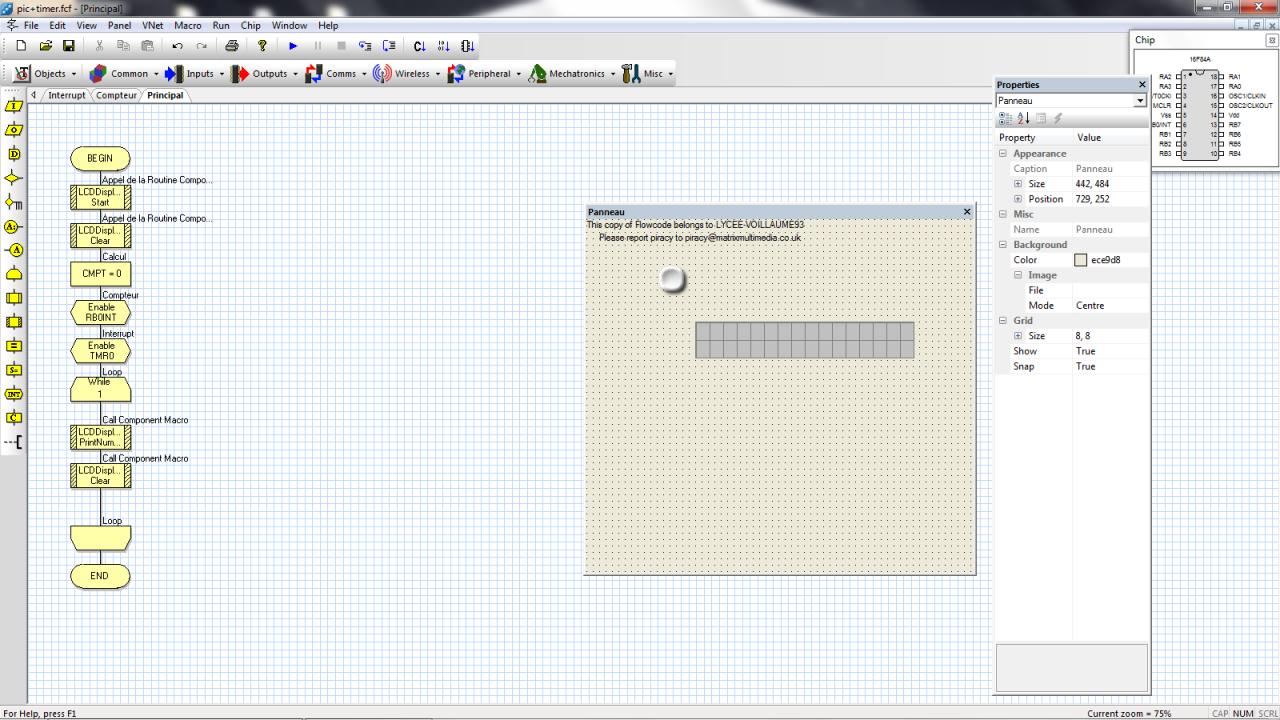Select the Comment icon in the toolbox
This screenshot has width=1280, height=720.
pyautogui.click(x=14, y=442)
